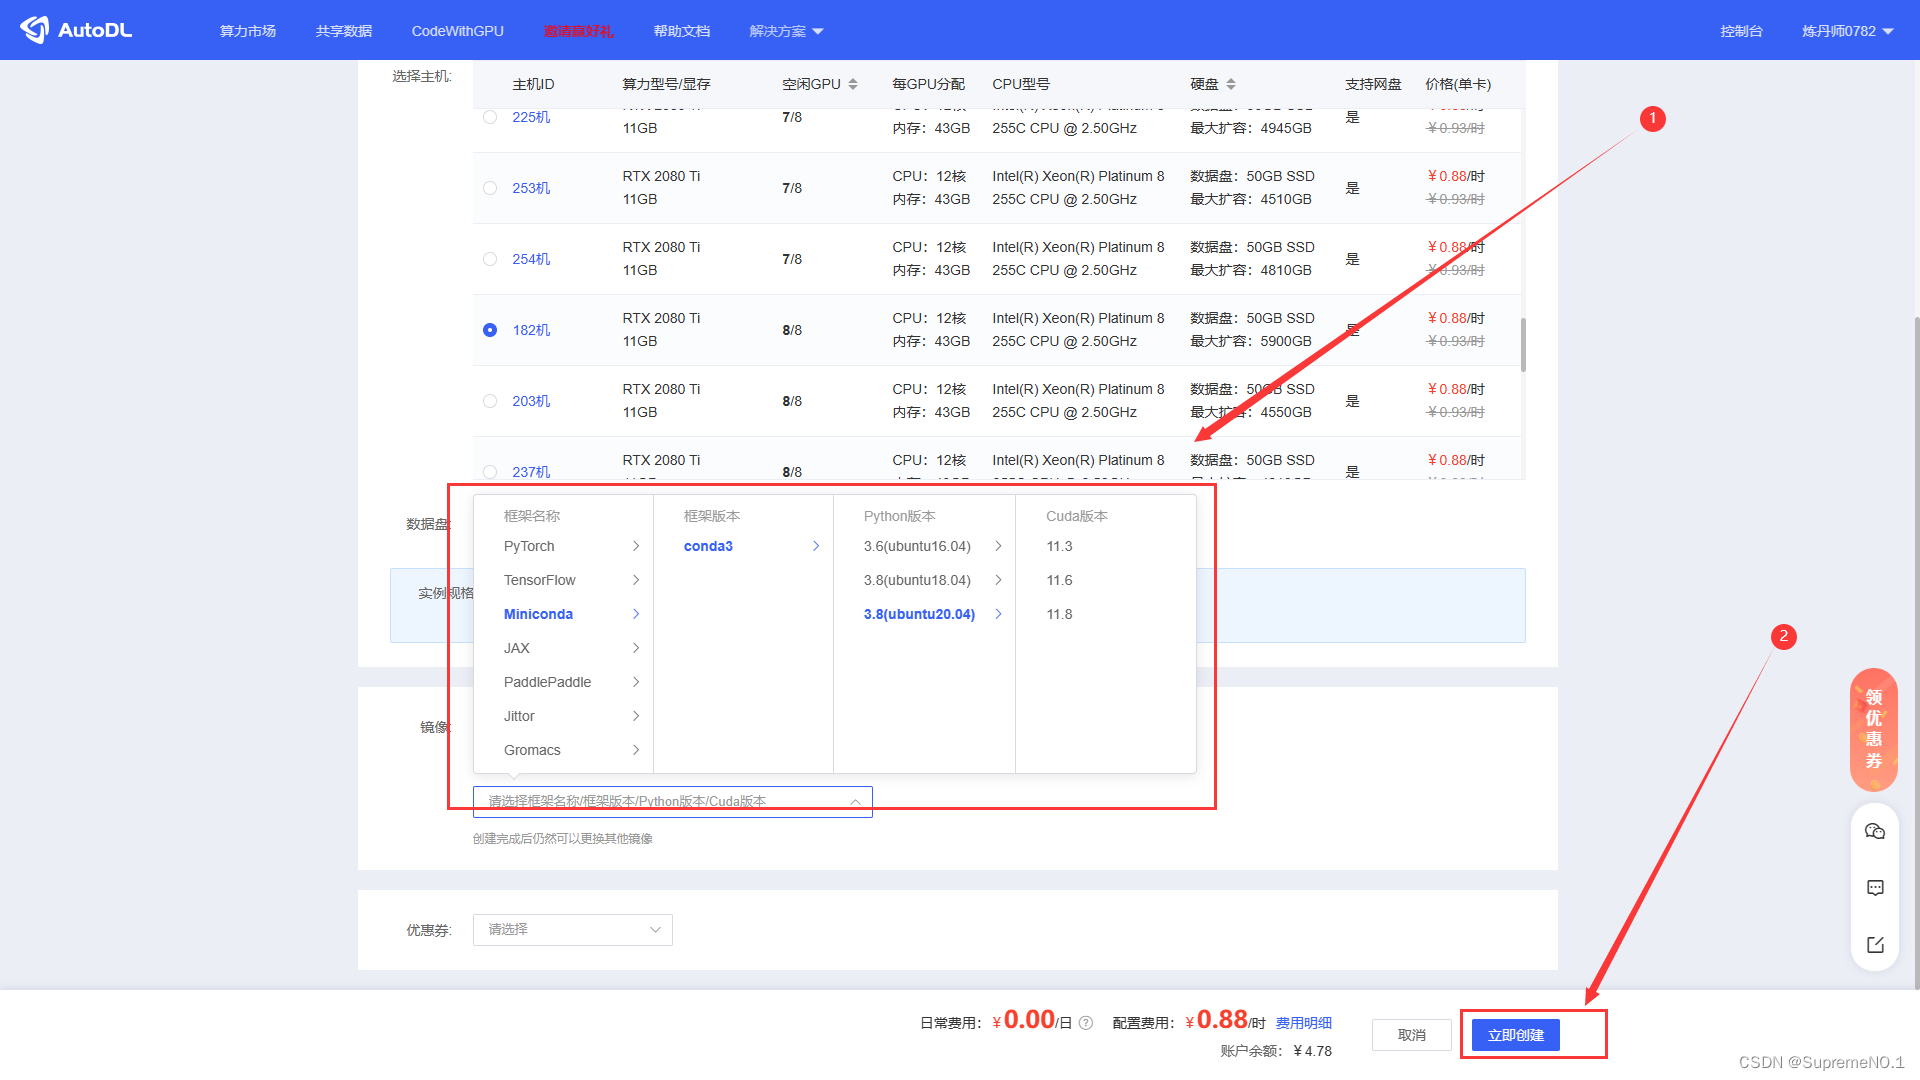
Task: Choose Python 3.8(ubuntu18.04)
Action: pyautogui.click(x=925, y=580)
